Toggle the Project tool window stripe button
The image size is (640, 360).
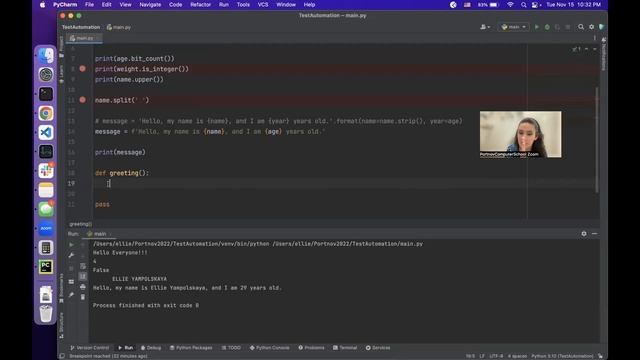pos(61,46)
